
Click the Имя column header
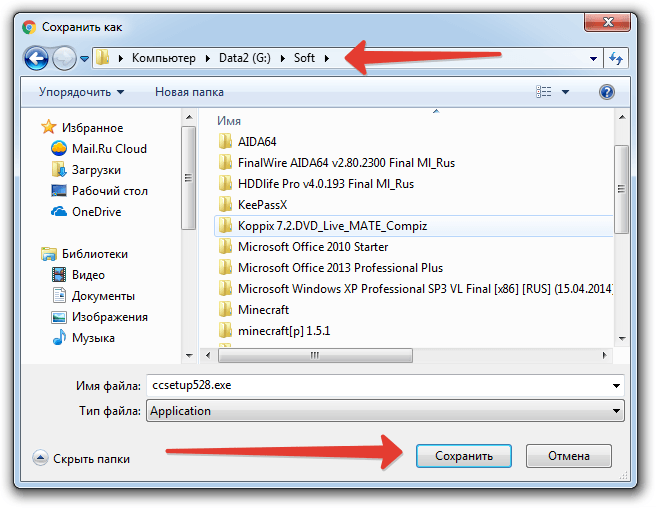[229, 121]
